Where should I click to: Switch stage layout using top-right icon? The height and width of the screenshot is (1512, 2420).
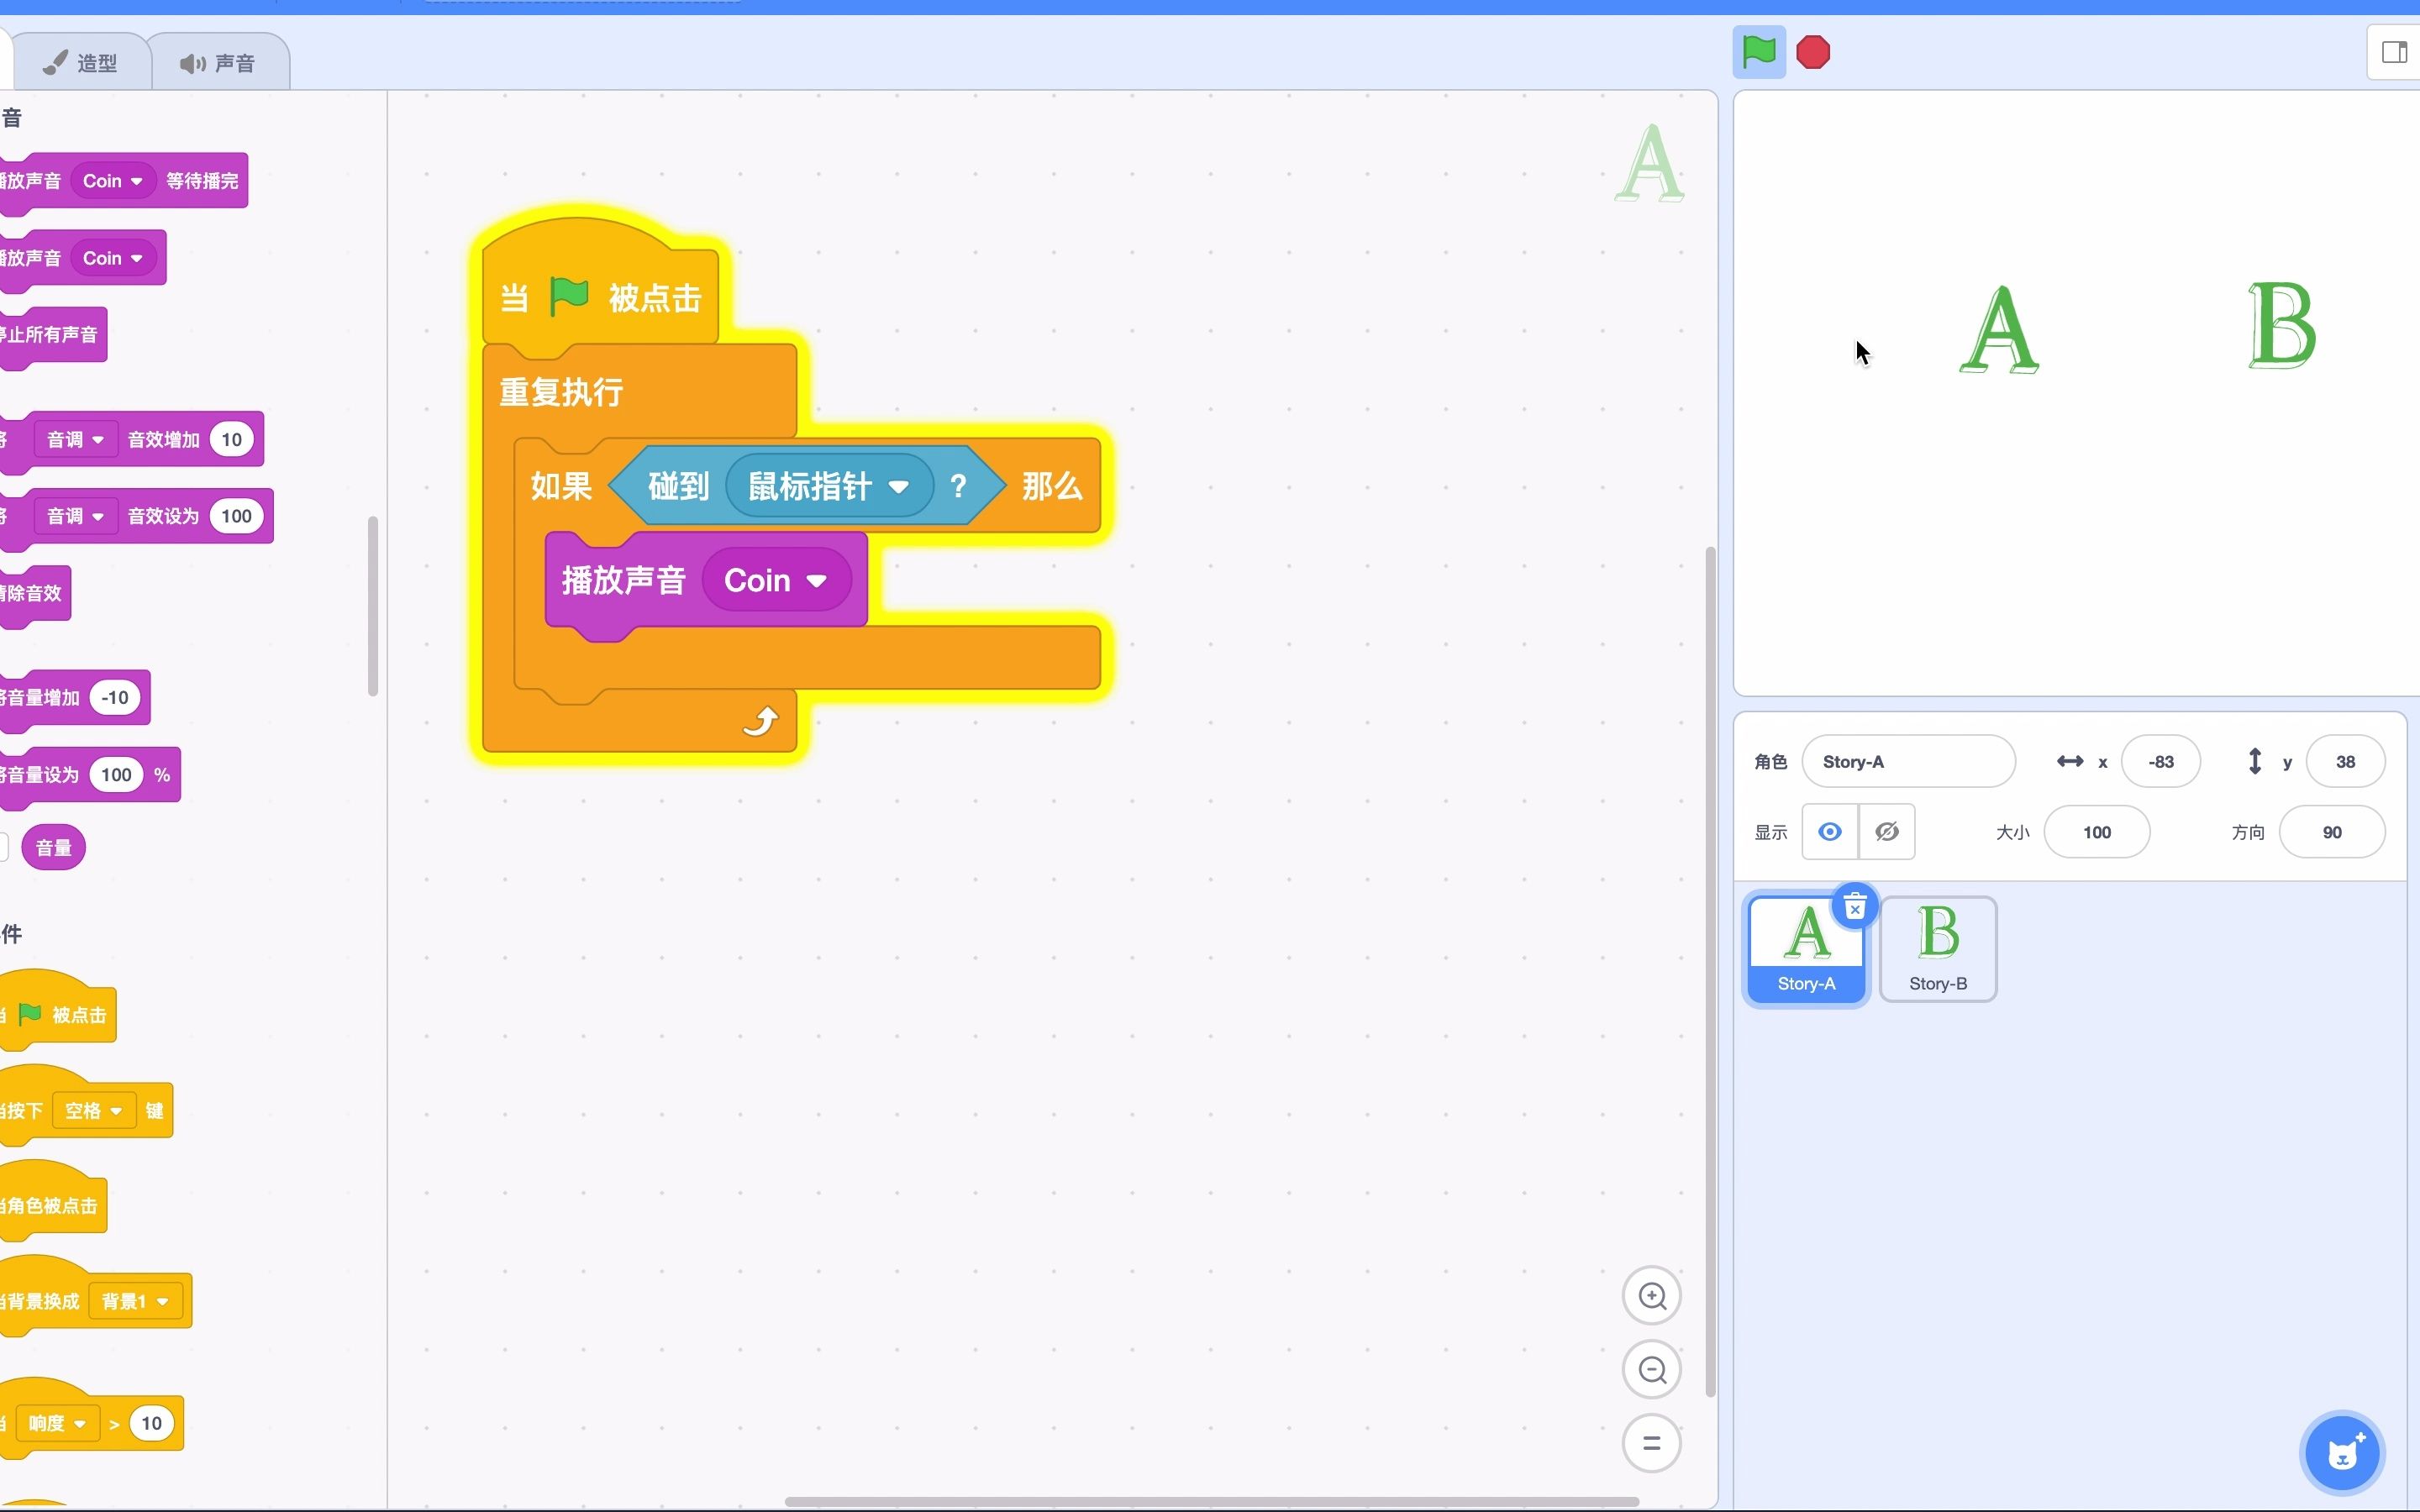2394,52
